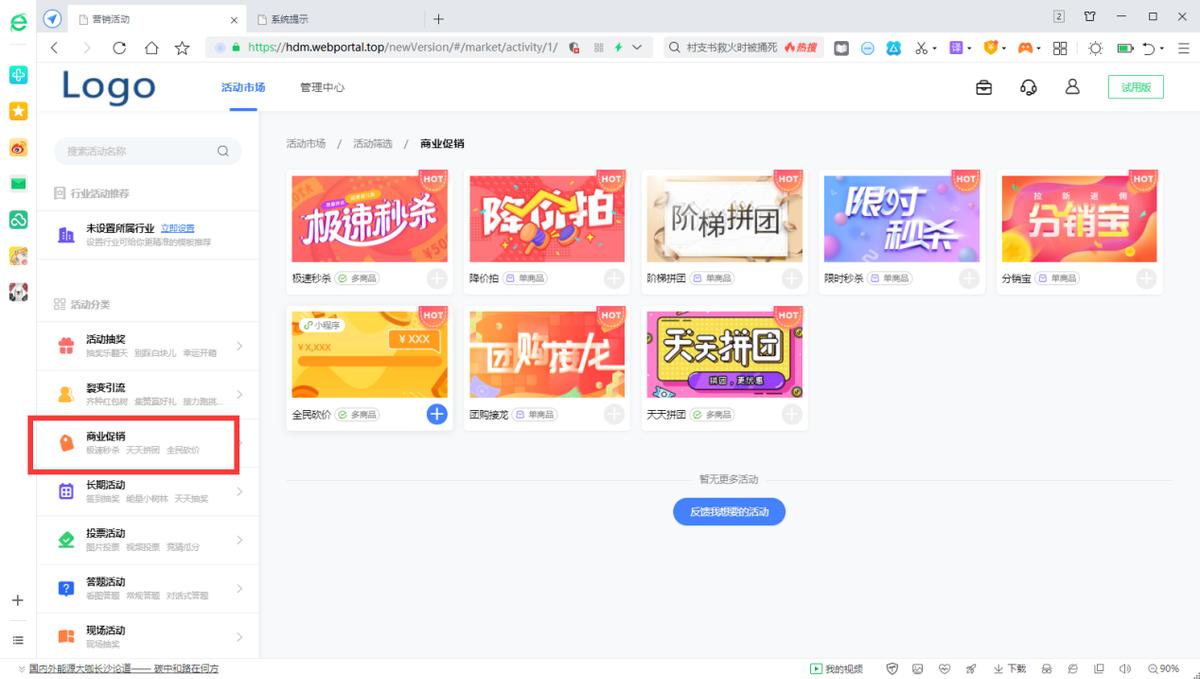The height and width of the screenshot is (679, 1200).
Task: Select the scissors screenshot tool in the toolbar
Action: click(x=920, y=47)
